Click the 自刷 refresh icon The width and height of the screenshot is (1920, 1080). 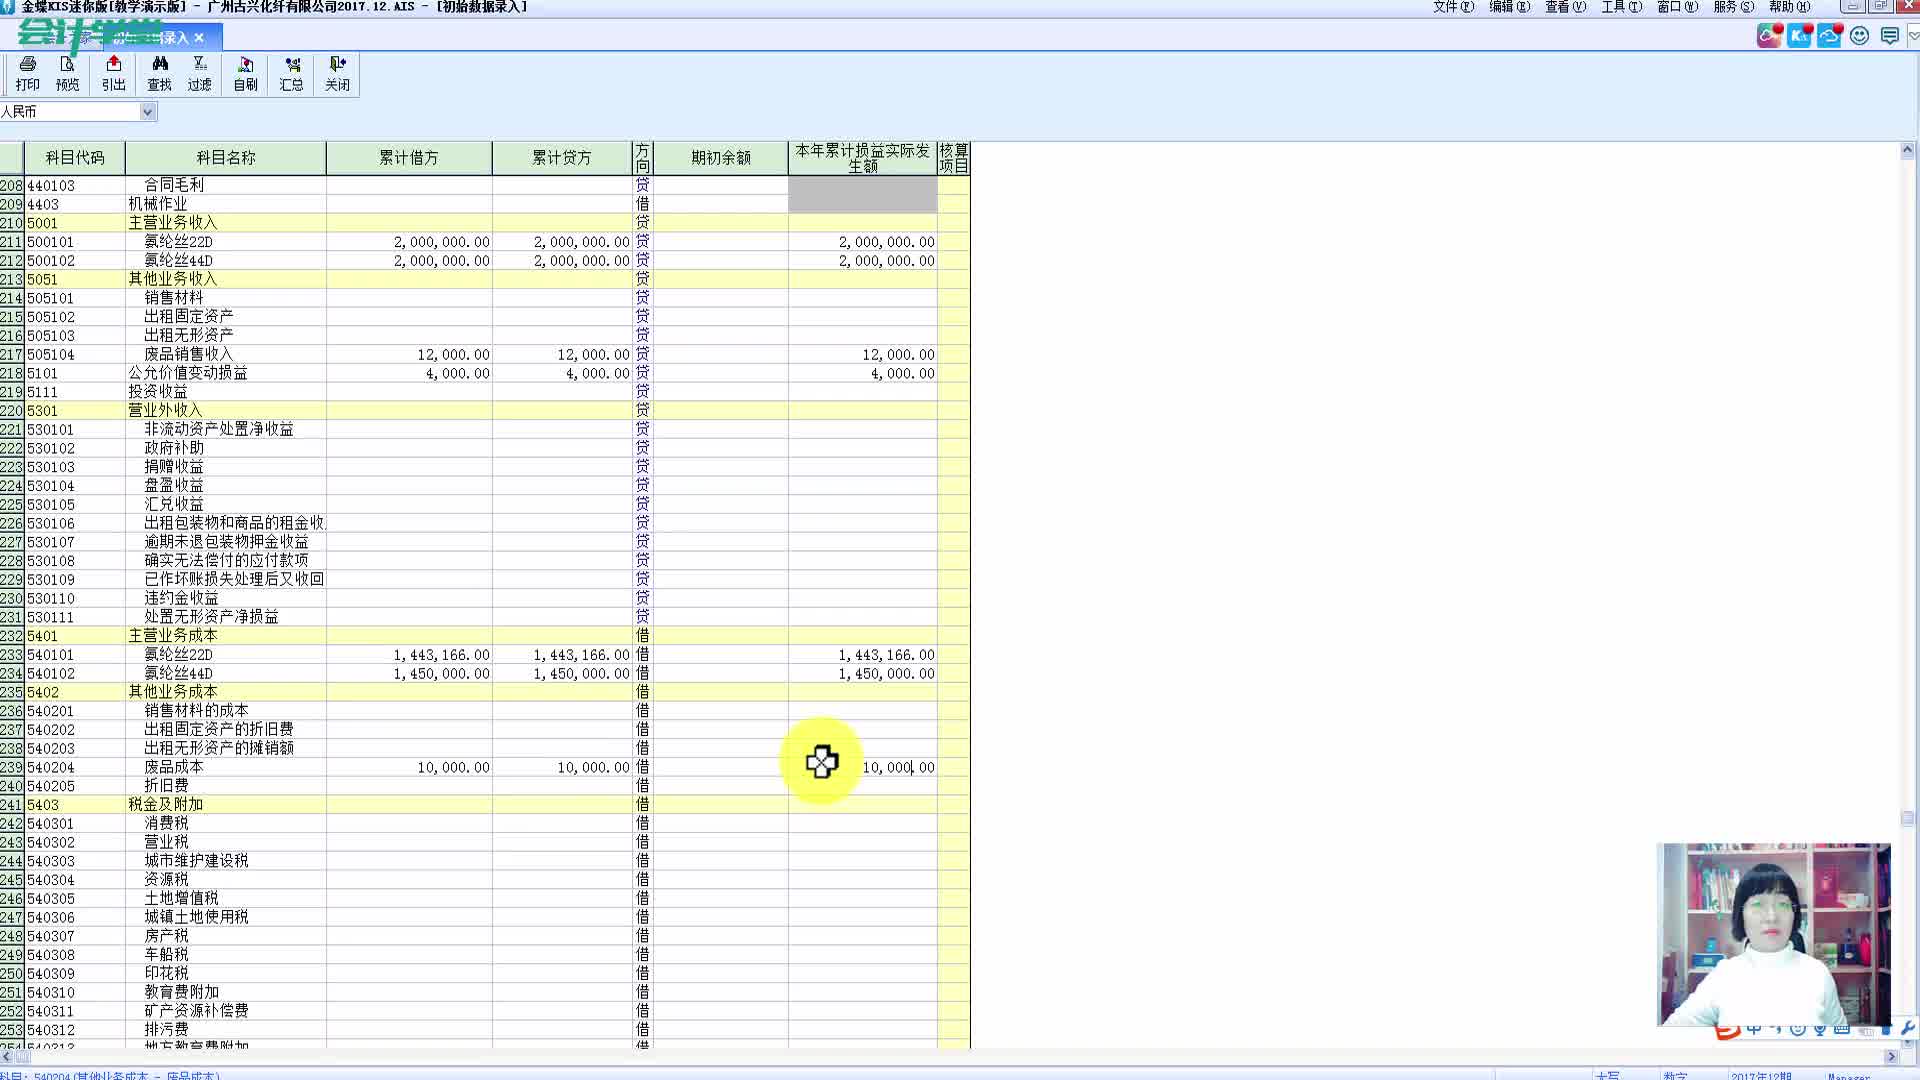pyautogui.click(x=246, y=74)
